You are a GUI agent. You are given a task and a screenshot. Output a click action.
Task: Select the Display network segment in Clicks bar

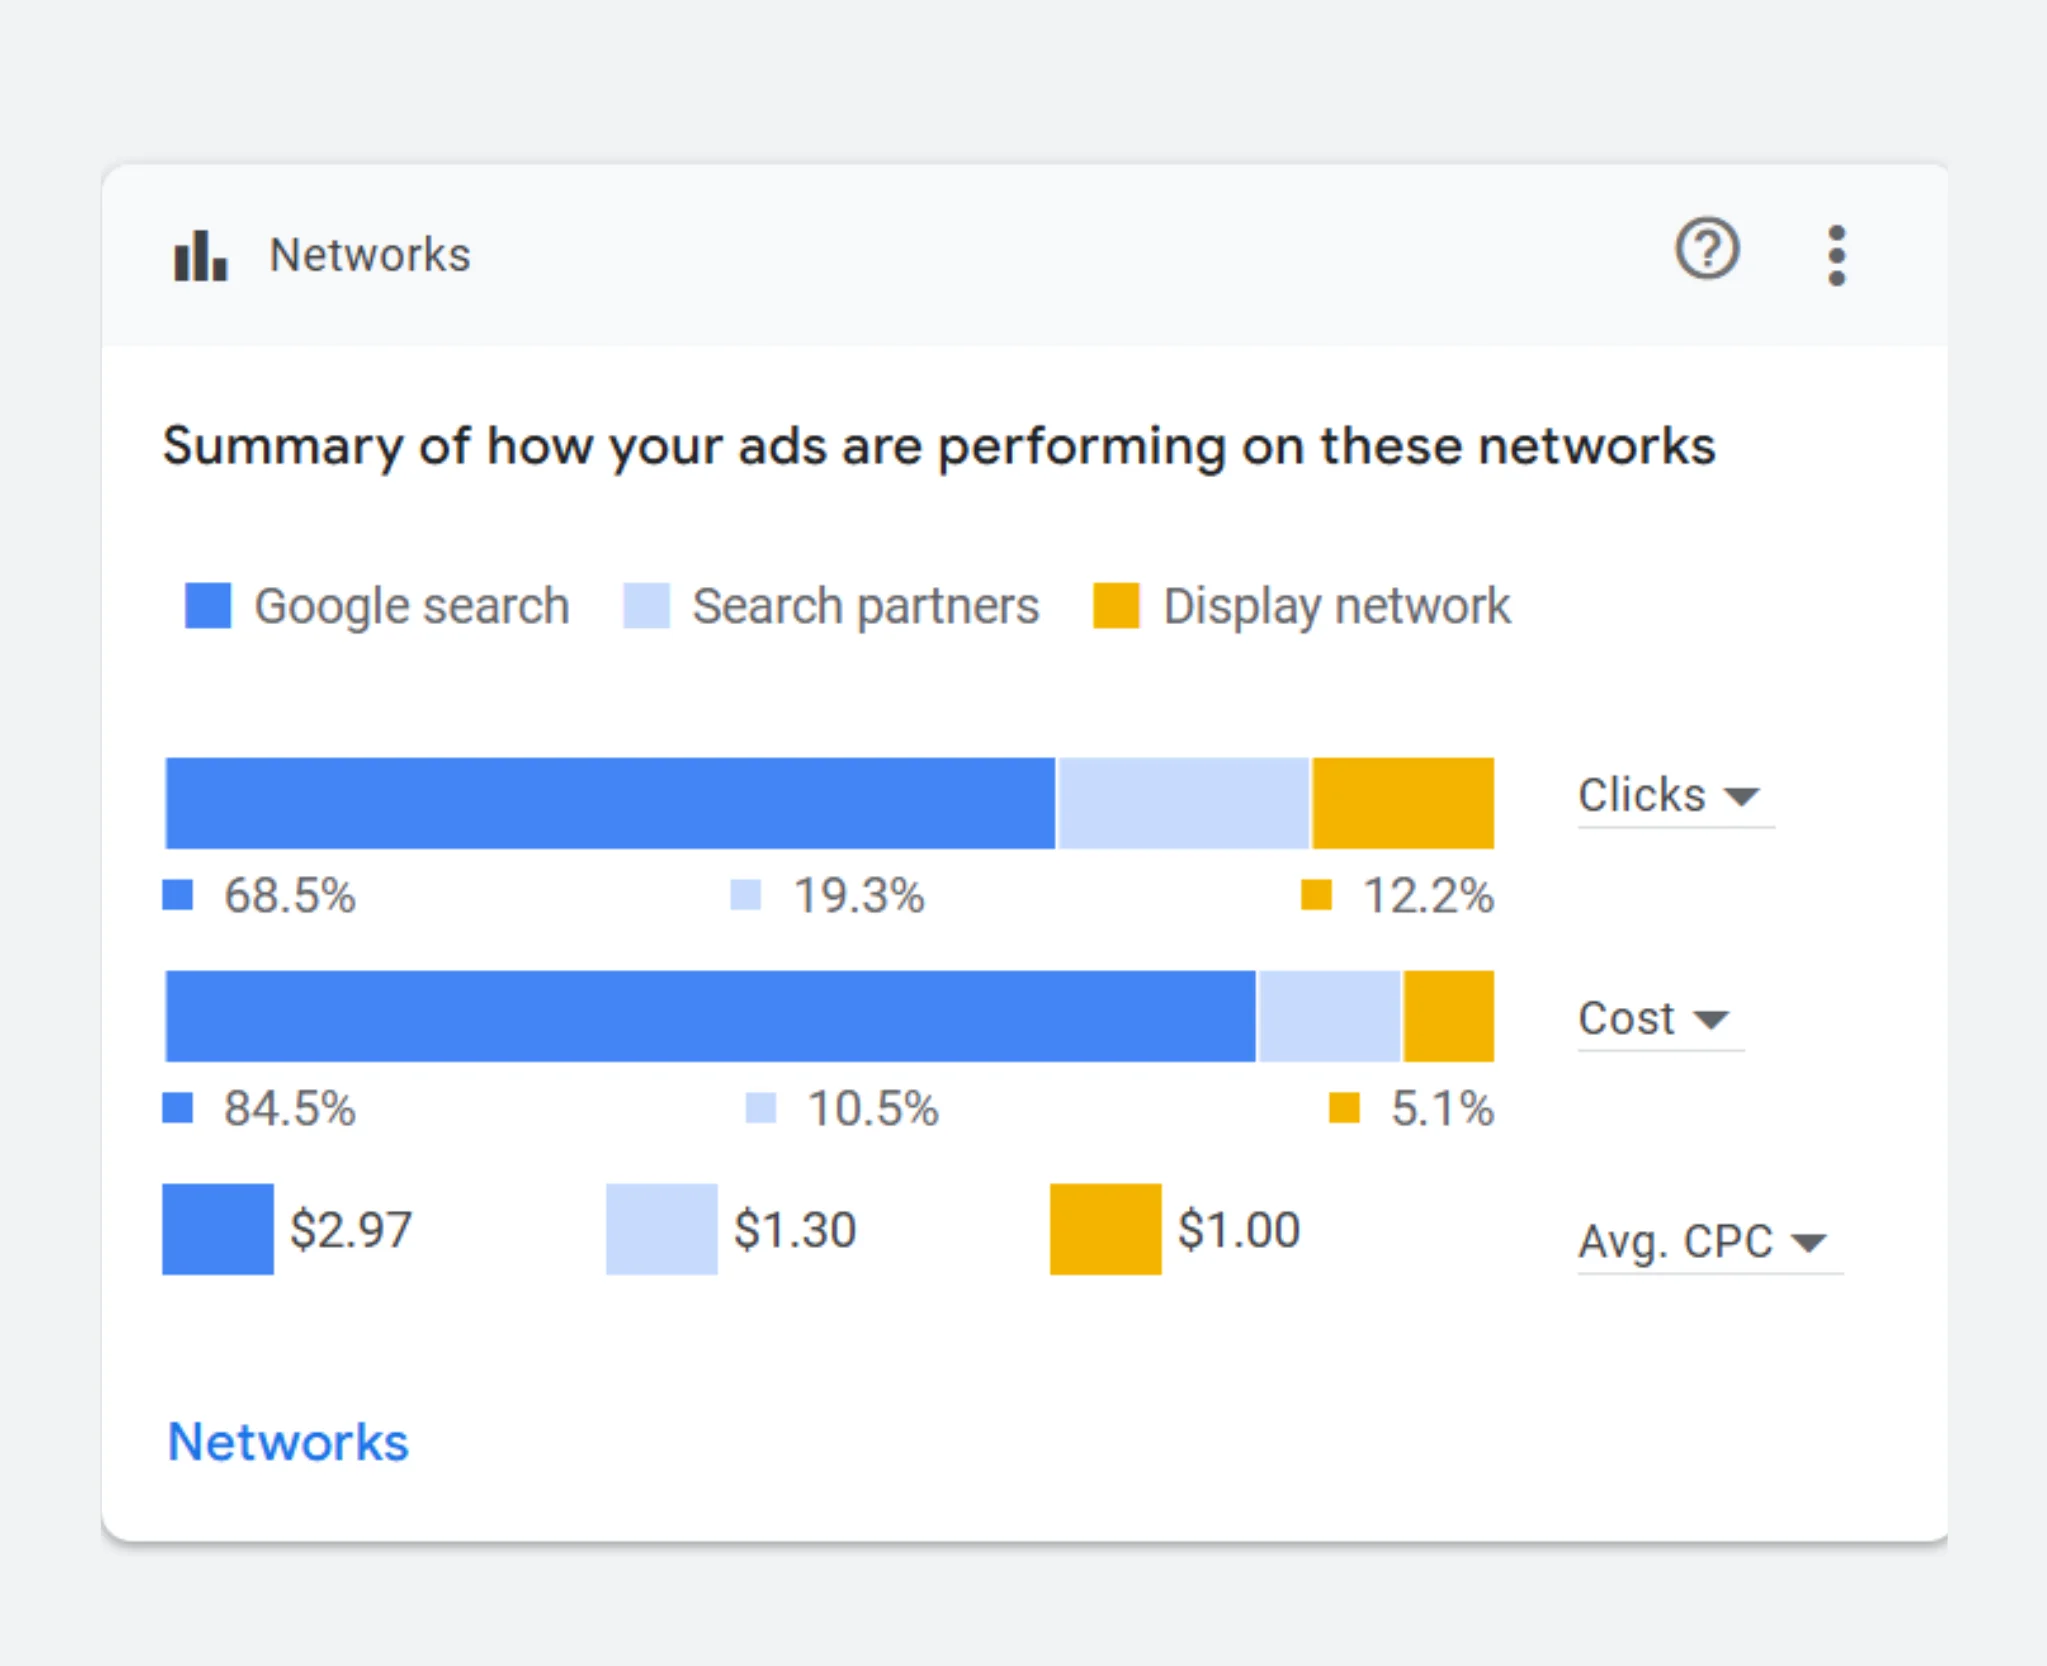(1403, 803)
